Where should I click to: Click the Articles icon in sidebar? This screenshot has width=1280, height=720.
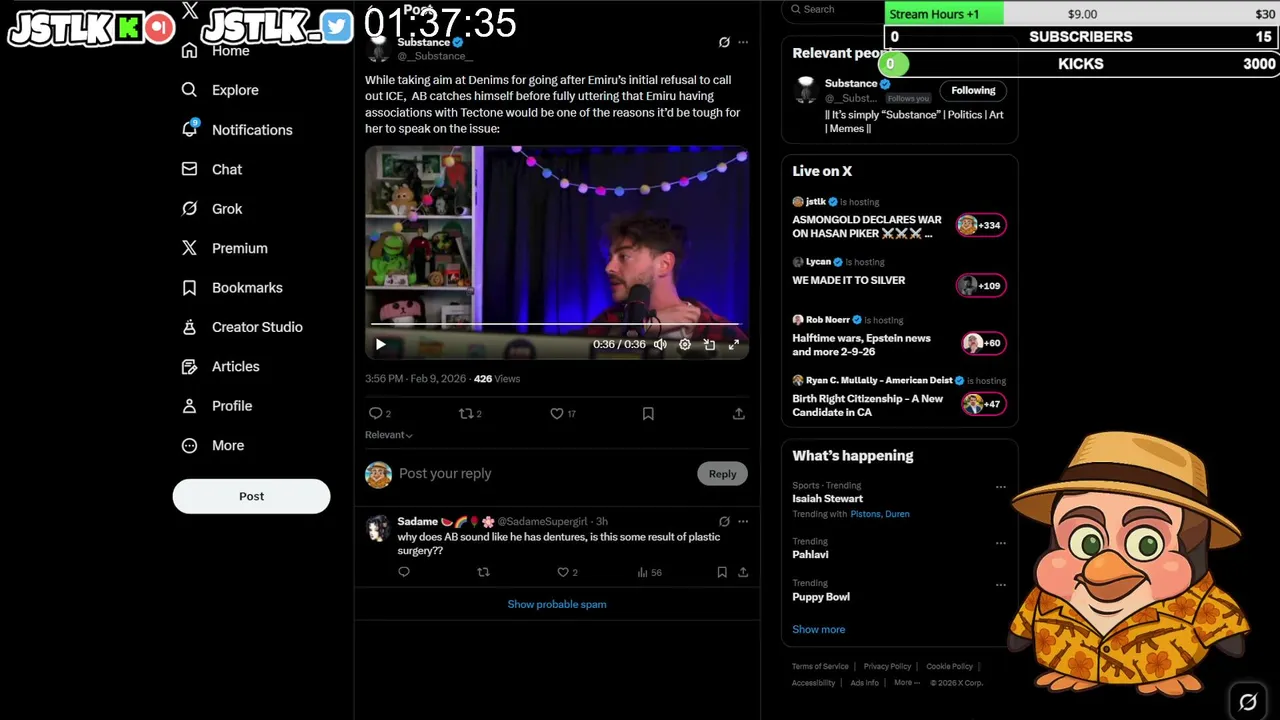coord(189,367)
